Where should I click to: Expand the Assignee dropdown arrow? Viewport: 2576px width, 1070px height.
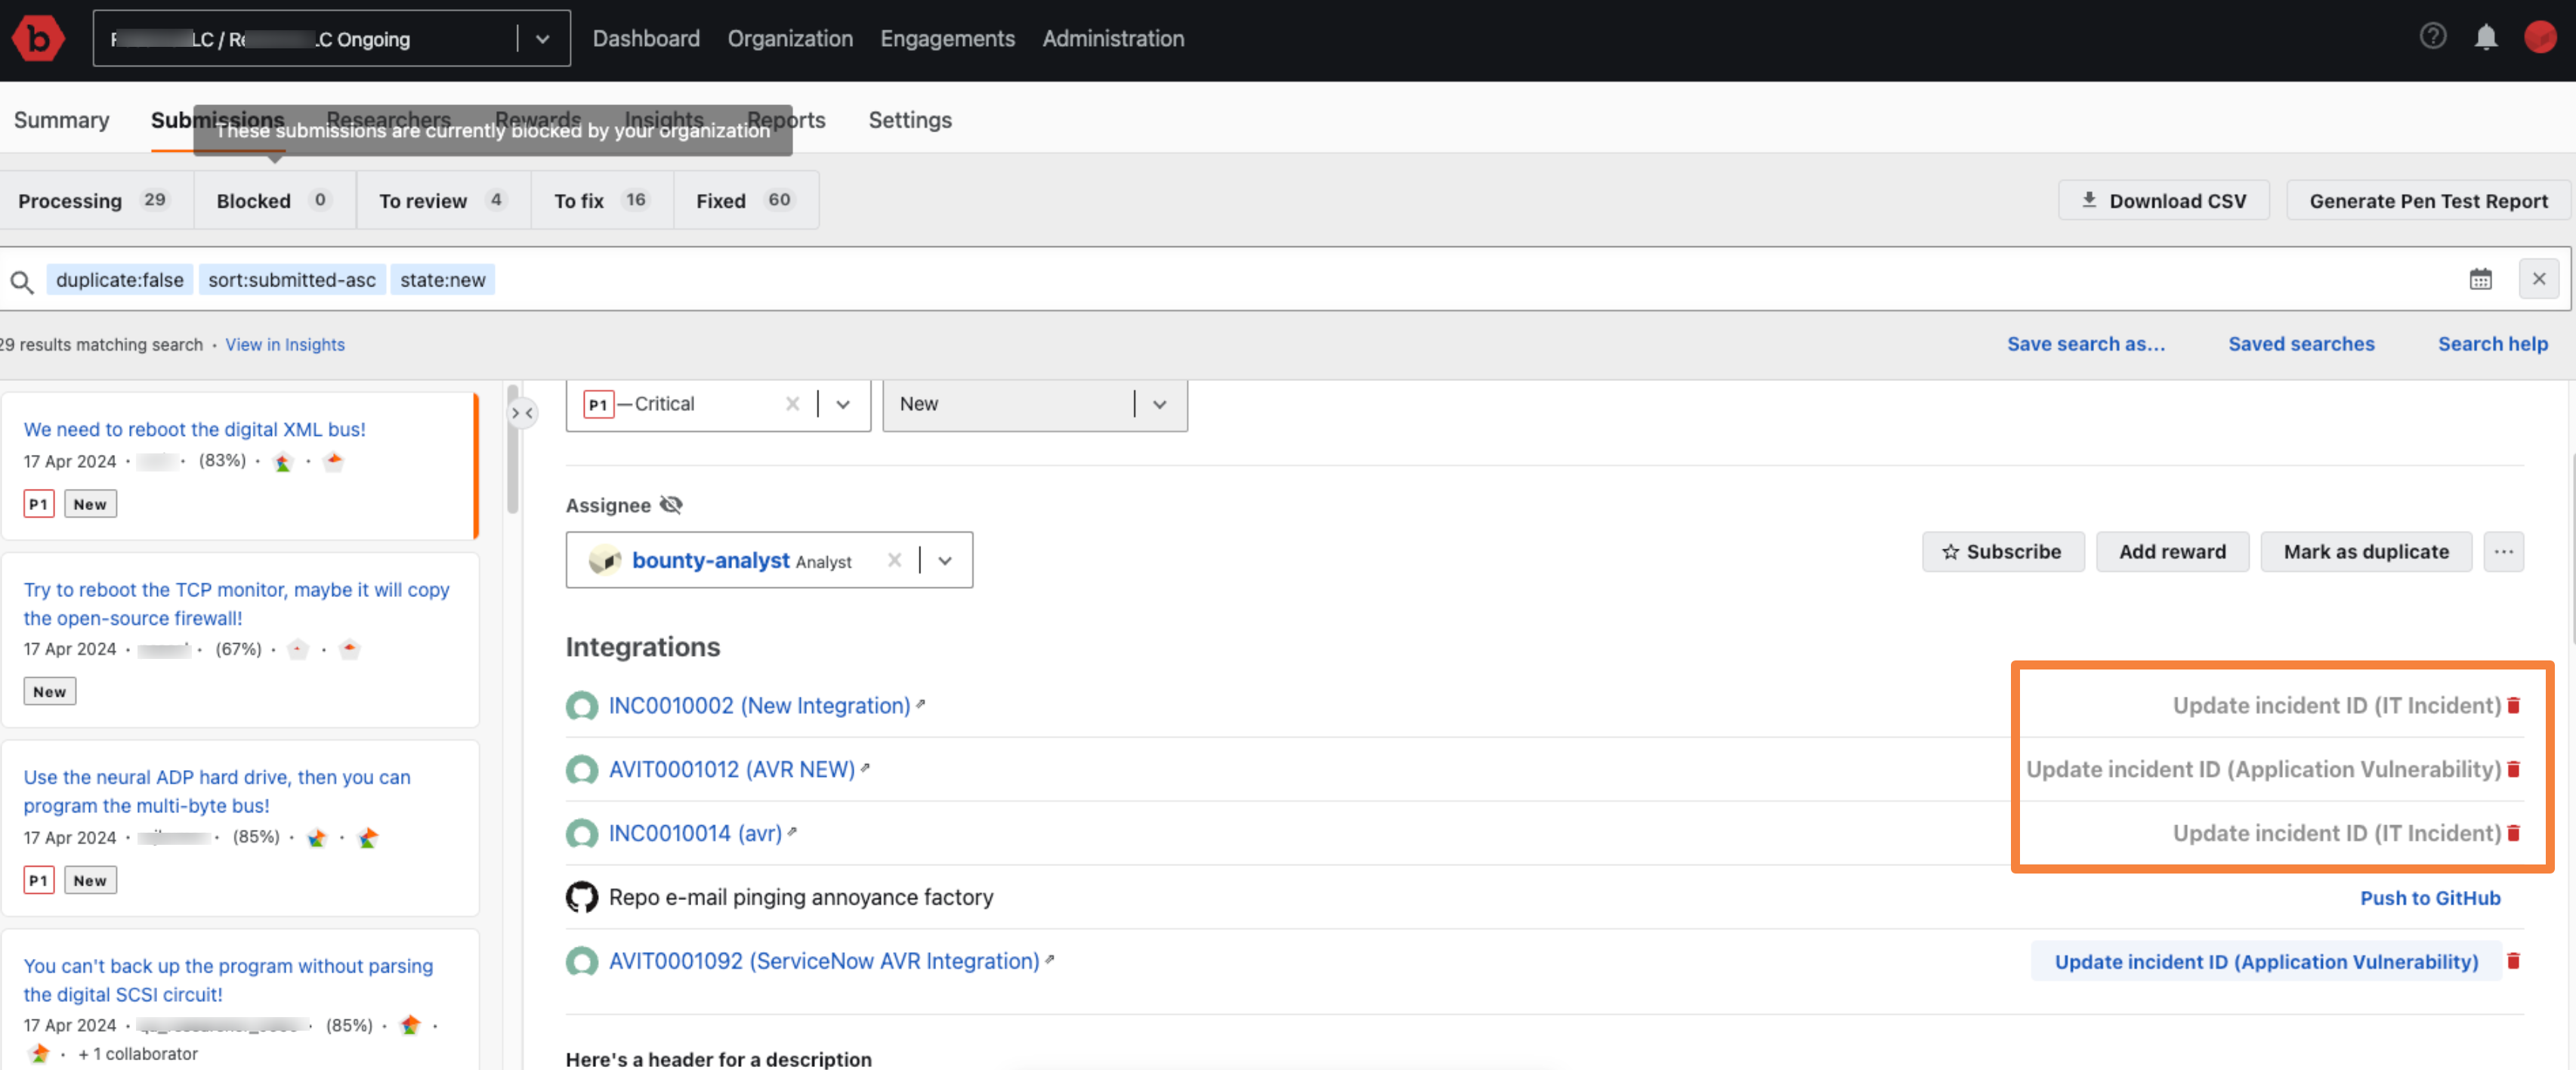coord(945,560)
